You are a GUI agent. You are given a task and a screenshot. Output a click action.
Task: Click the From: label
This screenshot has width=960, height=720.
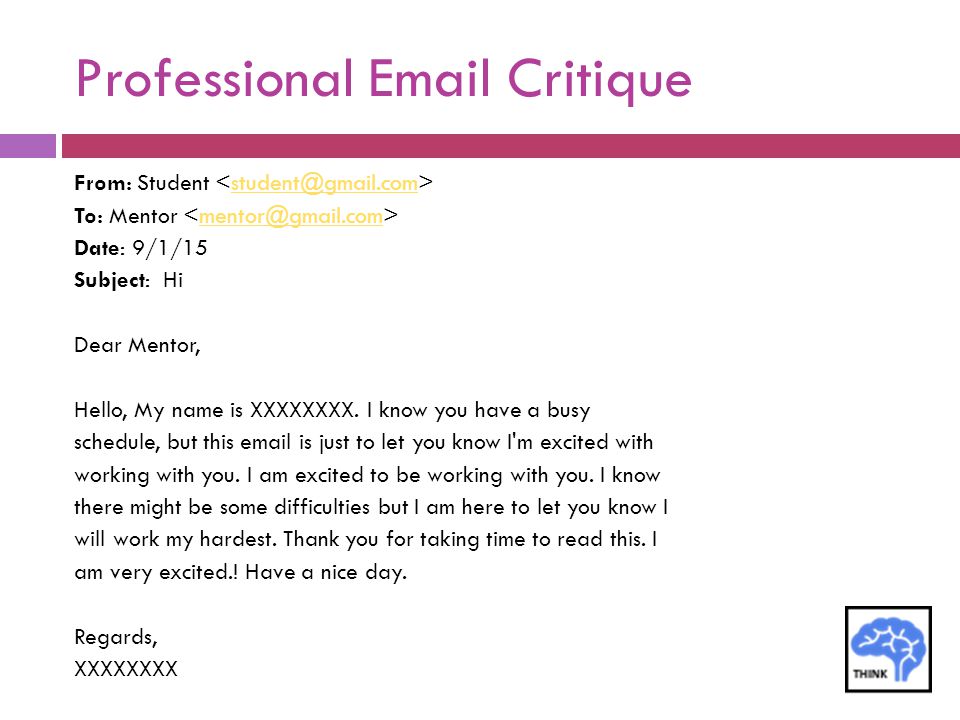pyautogui.click(x=103, y=183)
